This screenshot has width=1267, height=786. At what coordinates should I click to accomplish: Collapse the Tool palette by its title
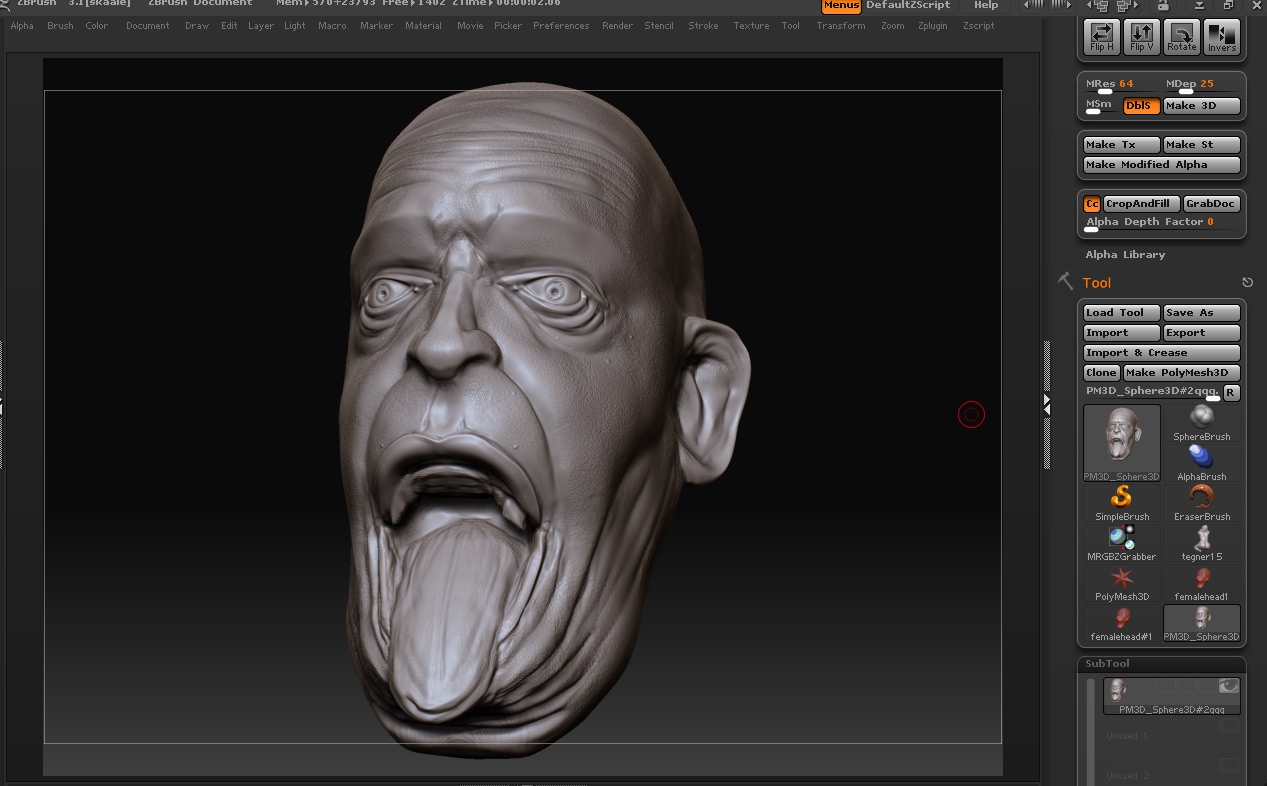pos(1096,283)
